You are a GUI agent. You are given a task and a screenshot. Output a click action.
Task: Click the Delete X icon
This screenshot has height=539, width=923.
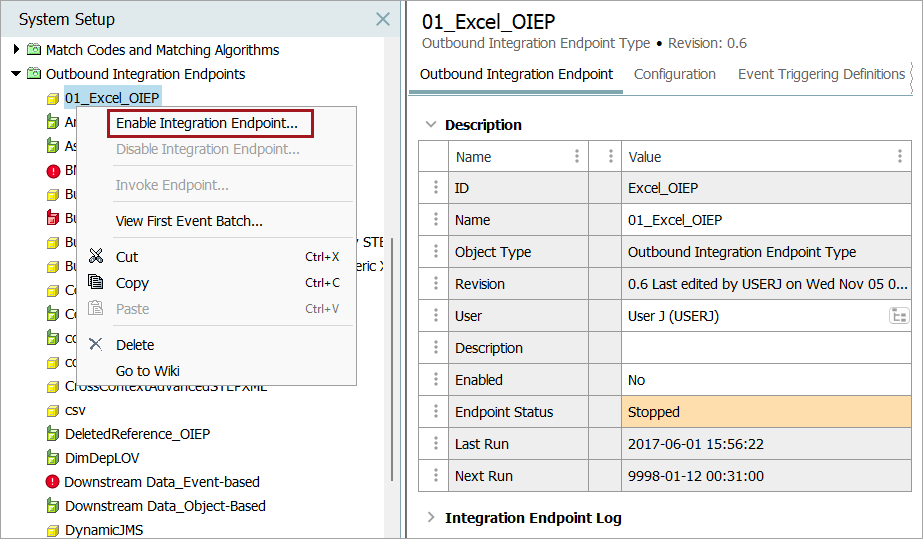pos(96,345)
